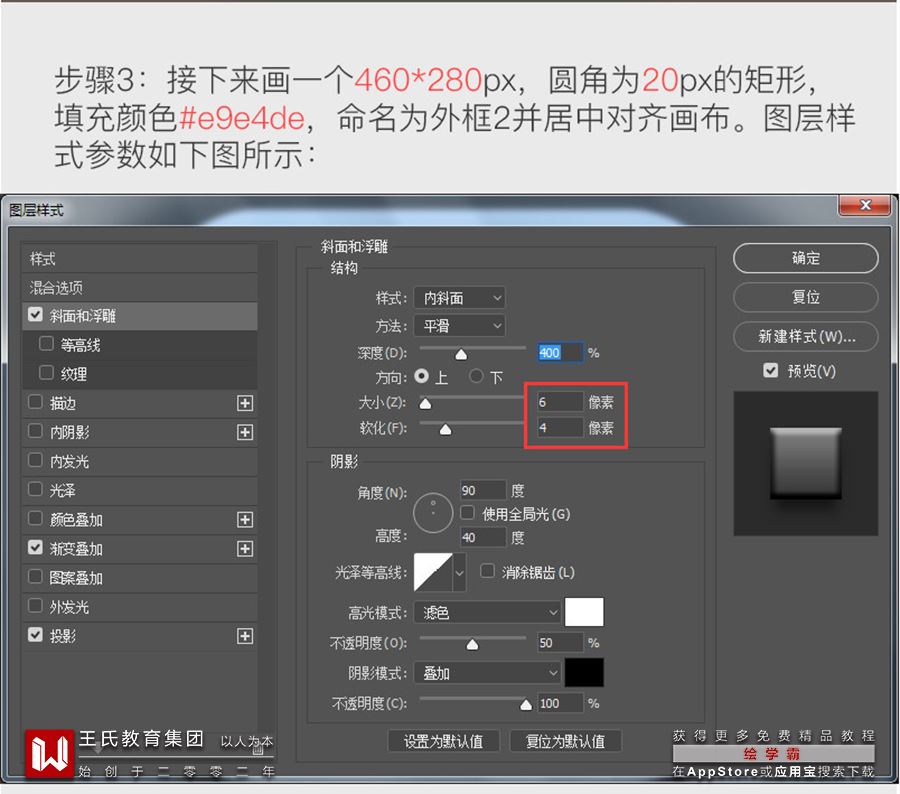Viewport: 900px width, 794px height.
Task: Open white highlight color swatch
Action: coord(584,612)
